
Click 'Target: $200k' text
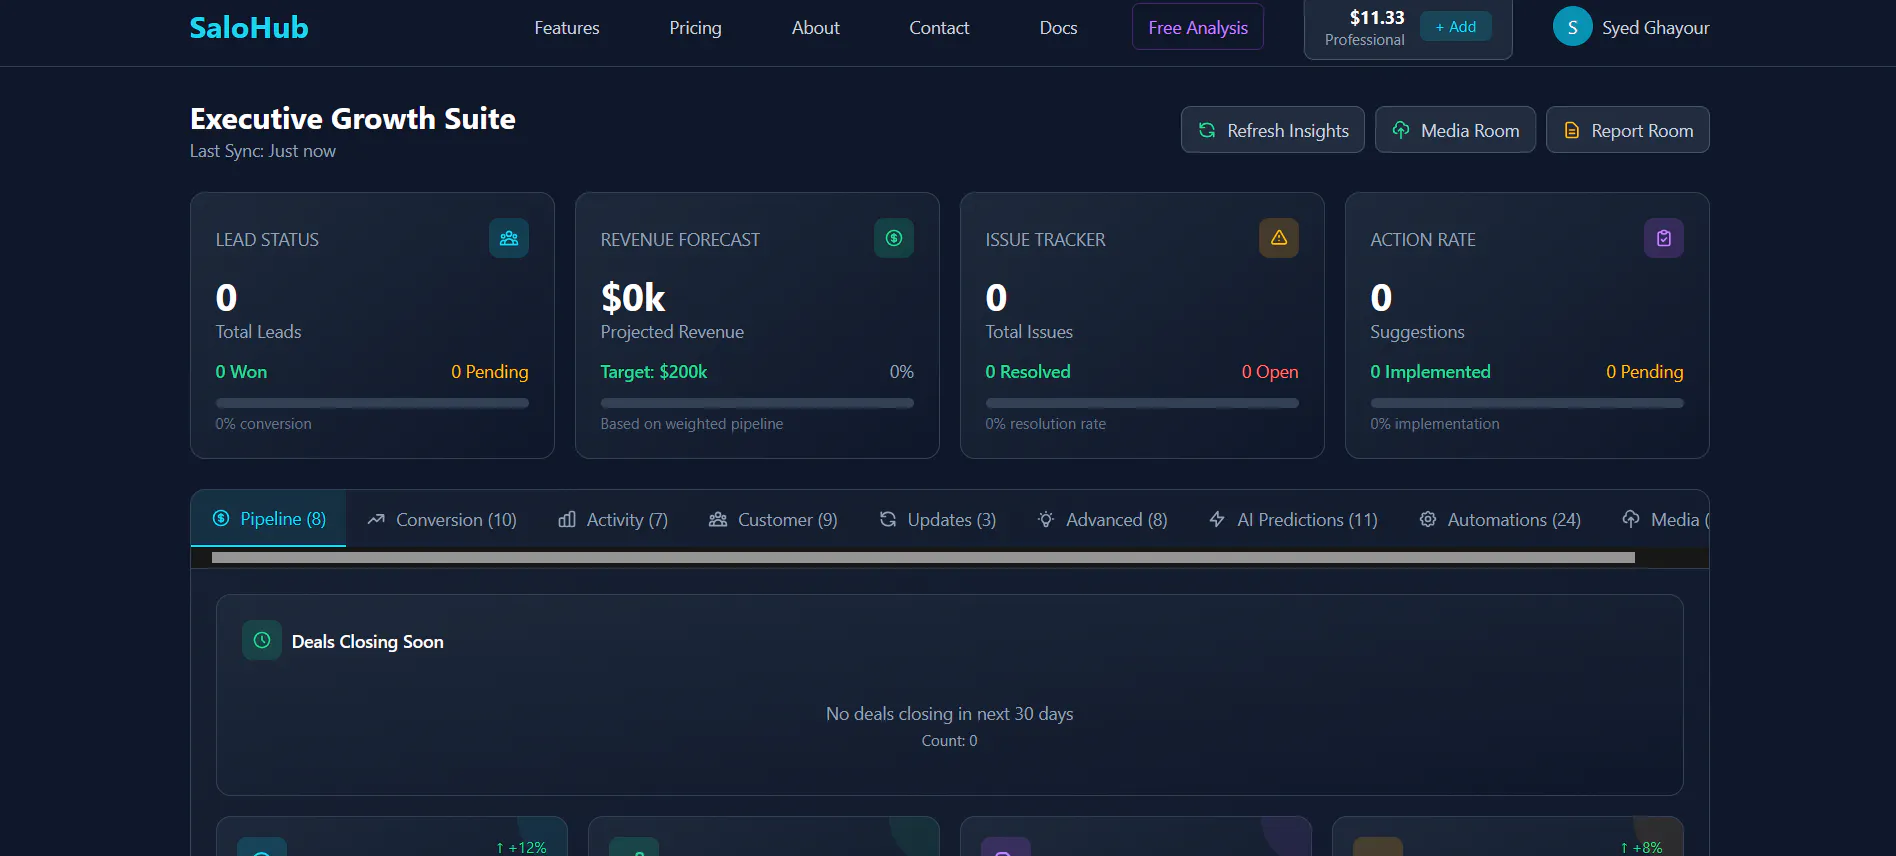[x=654, y=372]
